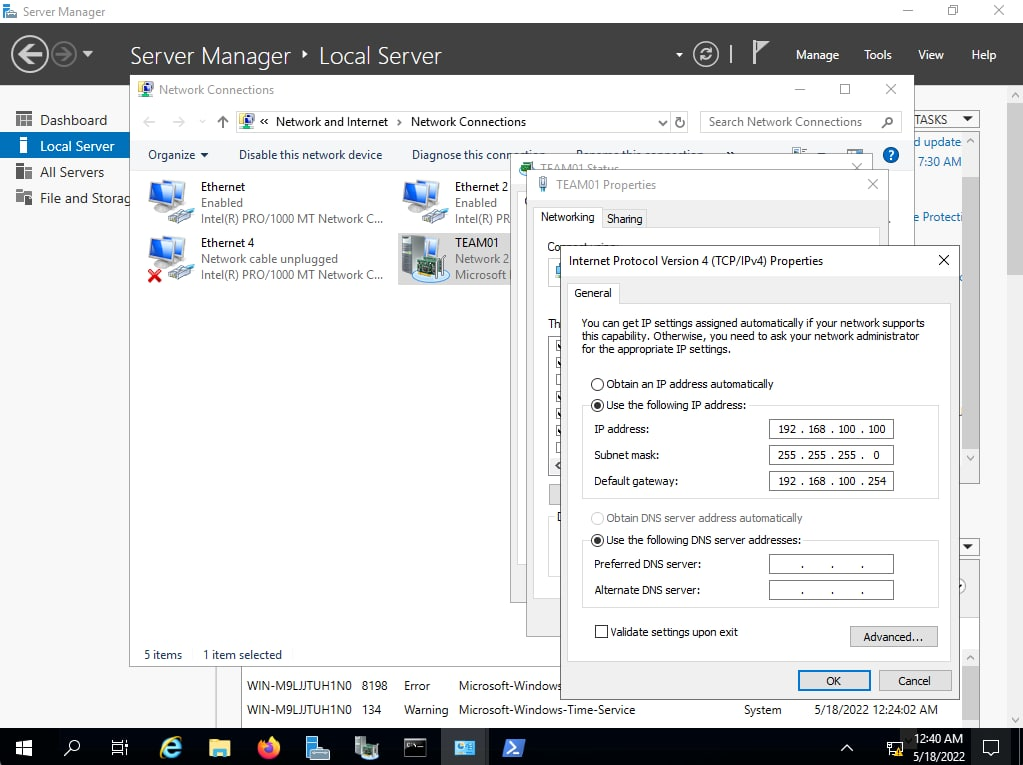Go up one level in Network Connections
The width and height of the screenshot is (1023, 765).
click(222, 122)
